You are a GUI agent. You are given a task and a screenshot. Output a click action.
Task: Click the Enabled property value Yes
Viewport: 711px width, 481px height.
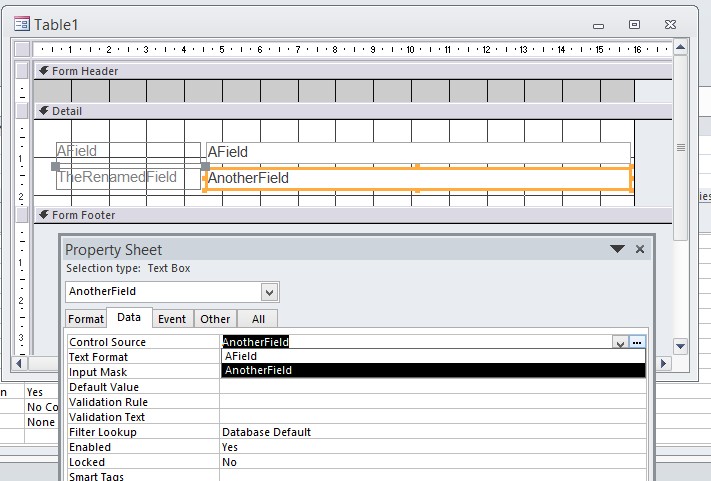click(x=230, y=447)
